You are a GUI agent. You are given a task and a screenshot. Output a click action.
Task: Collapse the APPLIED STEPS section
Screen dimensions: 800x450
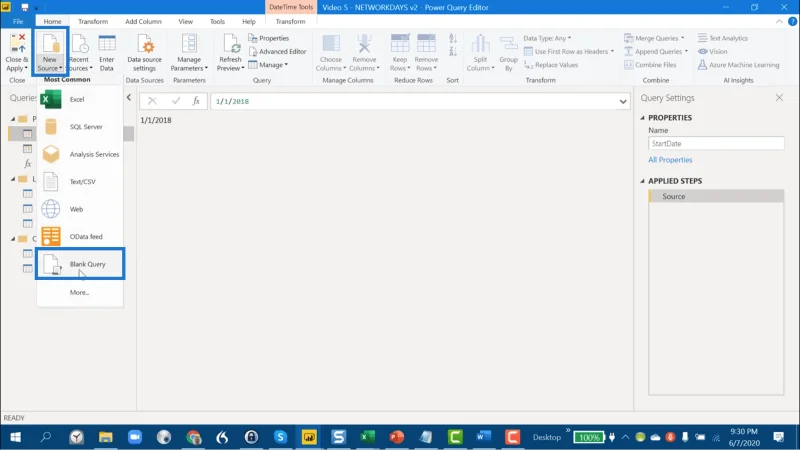[x=642, y=181]
